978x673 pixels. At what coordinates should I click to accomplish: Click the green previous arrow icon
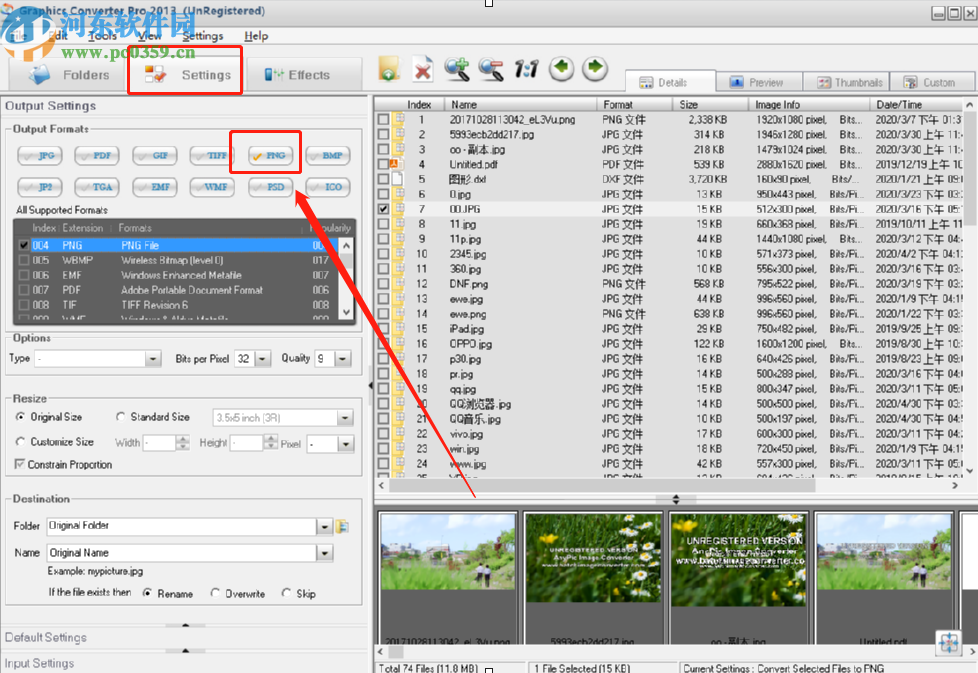pyautogui.click(x=562, y=68)
